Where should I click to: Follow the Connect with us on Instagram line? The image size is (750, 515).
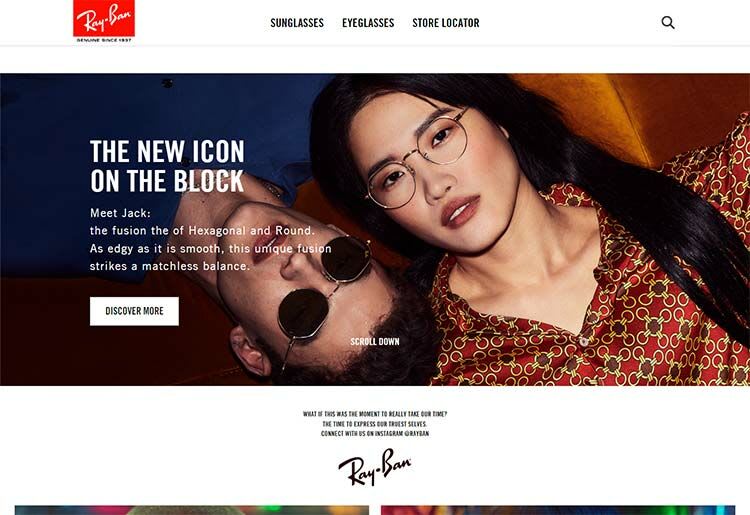(375, 434)
